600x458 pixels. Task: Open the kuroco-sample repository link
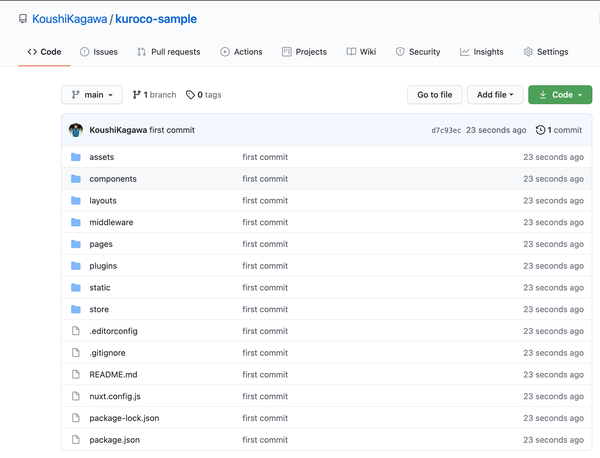click(156, 19)
